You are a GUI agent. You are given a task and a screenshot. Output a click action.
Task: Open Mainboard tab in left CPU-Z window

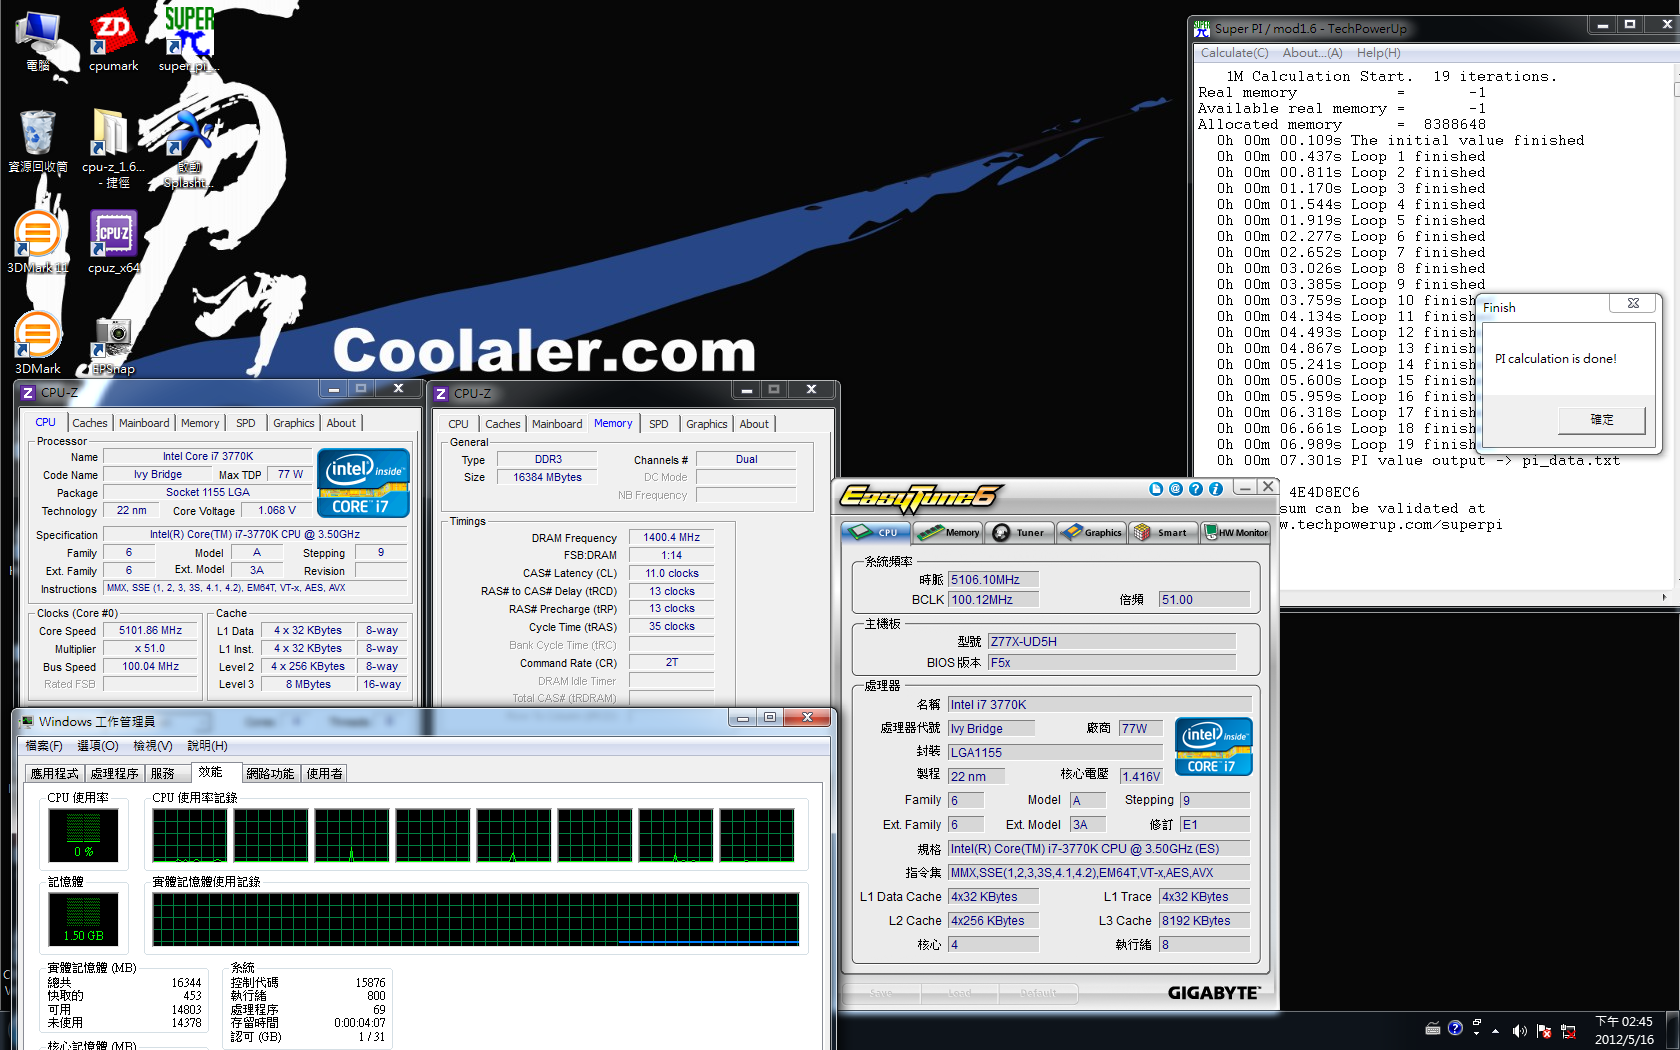(x=144, y=423)
